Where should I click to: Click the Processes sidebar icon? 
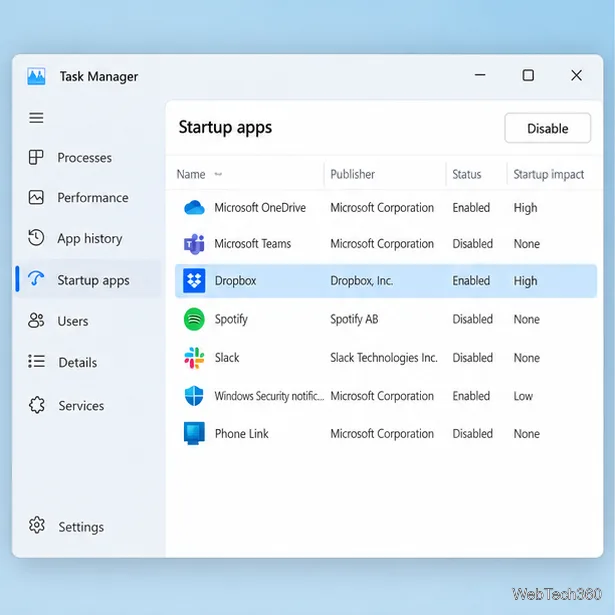point(36,157)
